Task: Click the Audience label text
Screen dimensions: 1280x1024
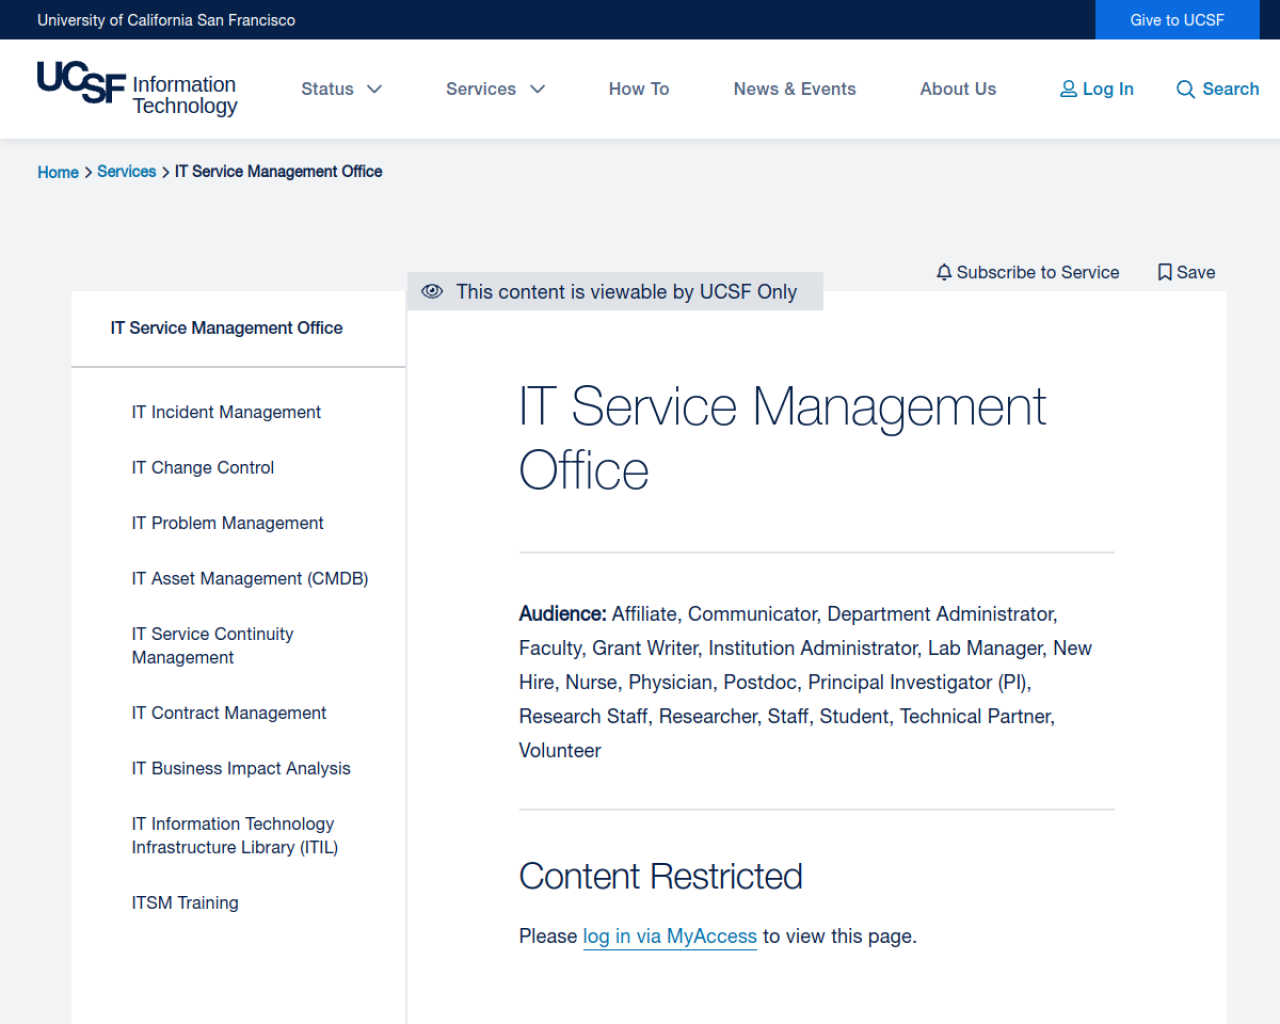Action: [x=562, y=614]
